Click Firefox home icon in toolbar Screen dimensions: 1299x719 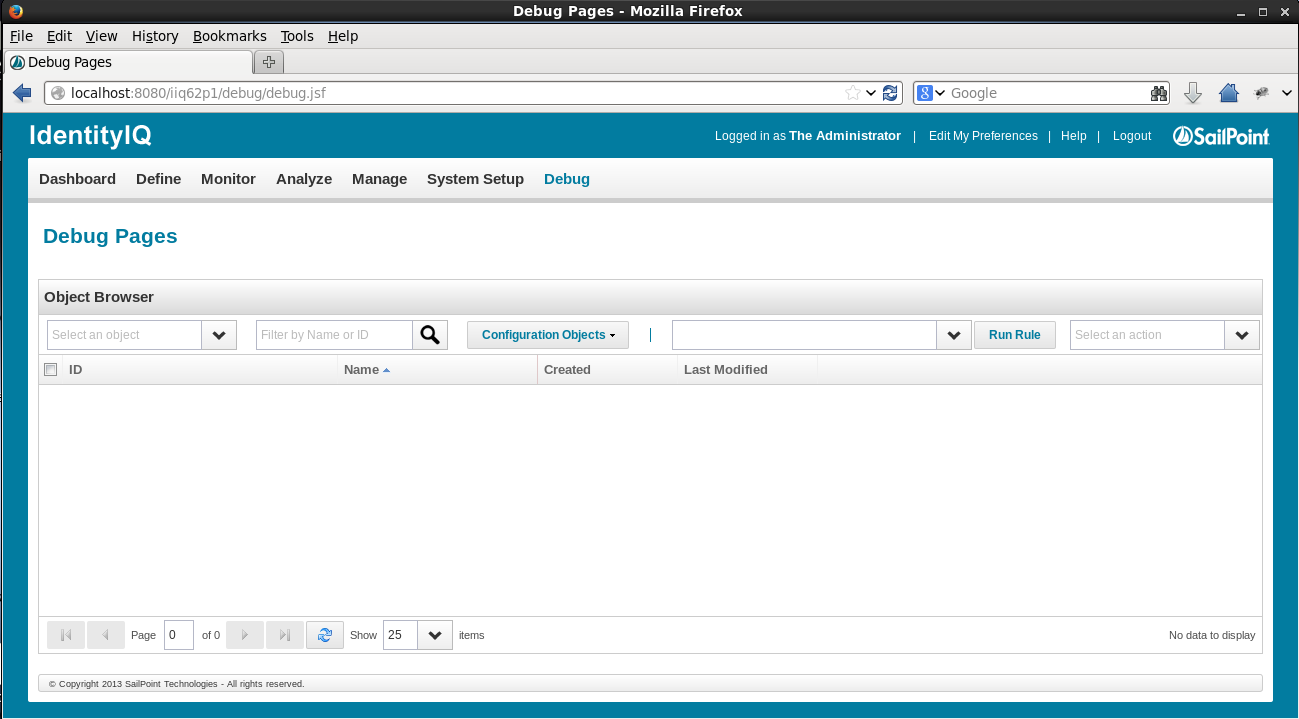coord(1229,93)
